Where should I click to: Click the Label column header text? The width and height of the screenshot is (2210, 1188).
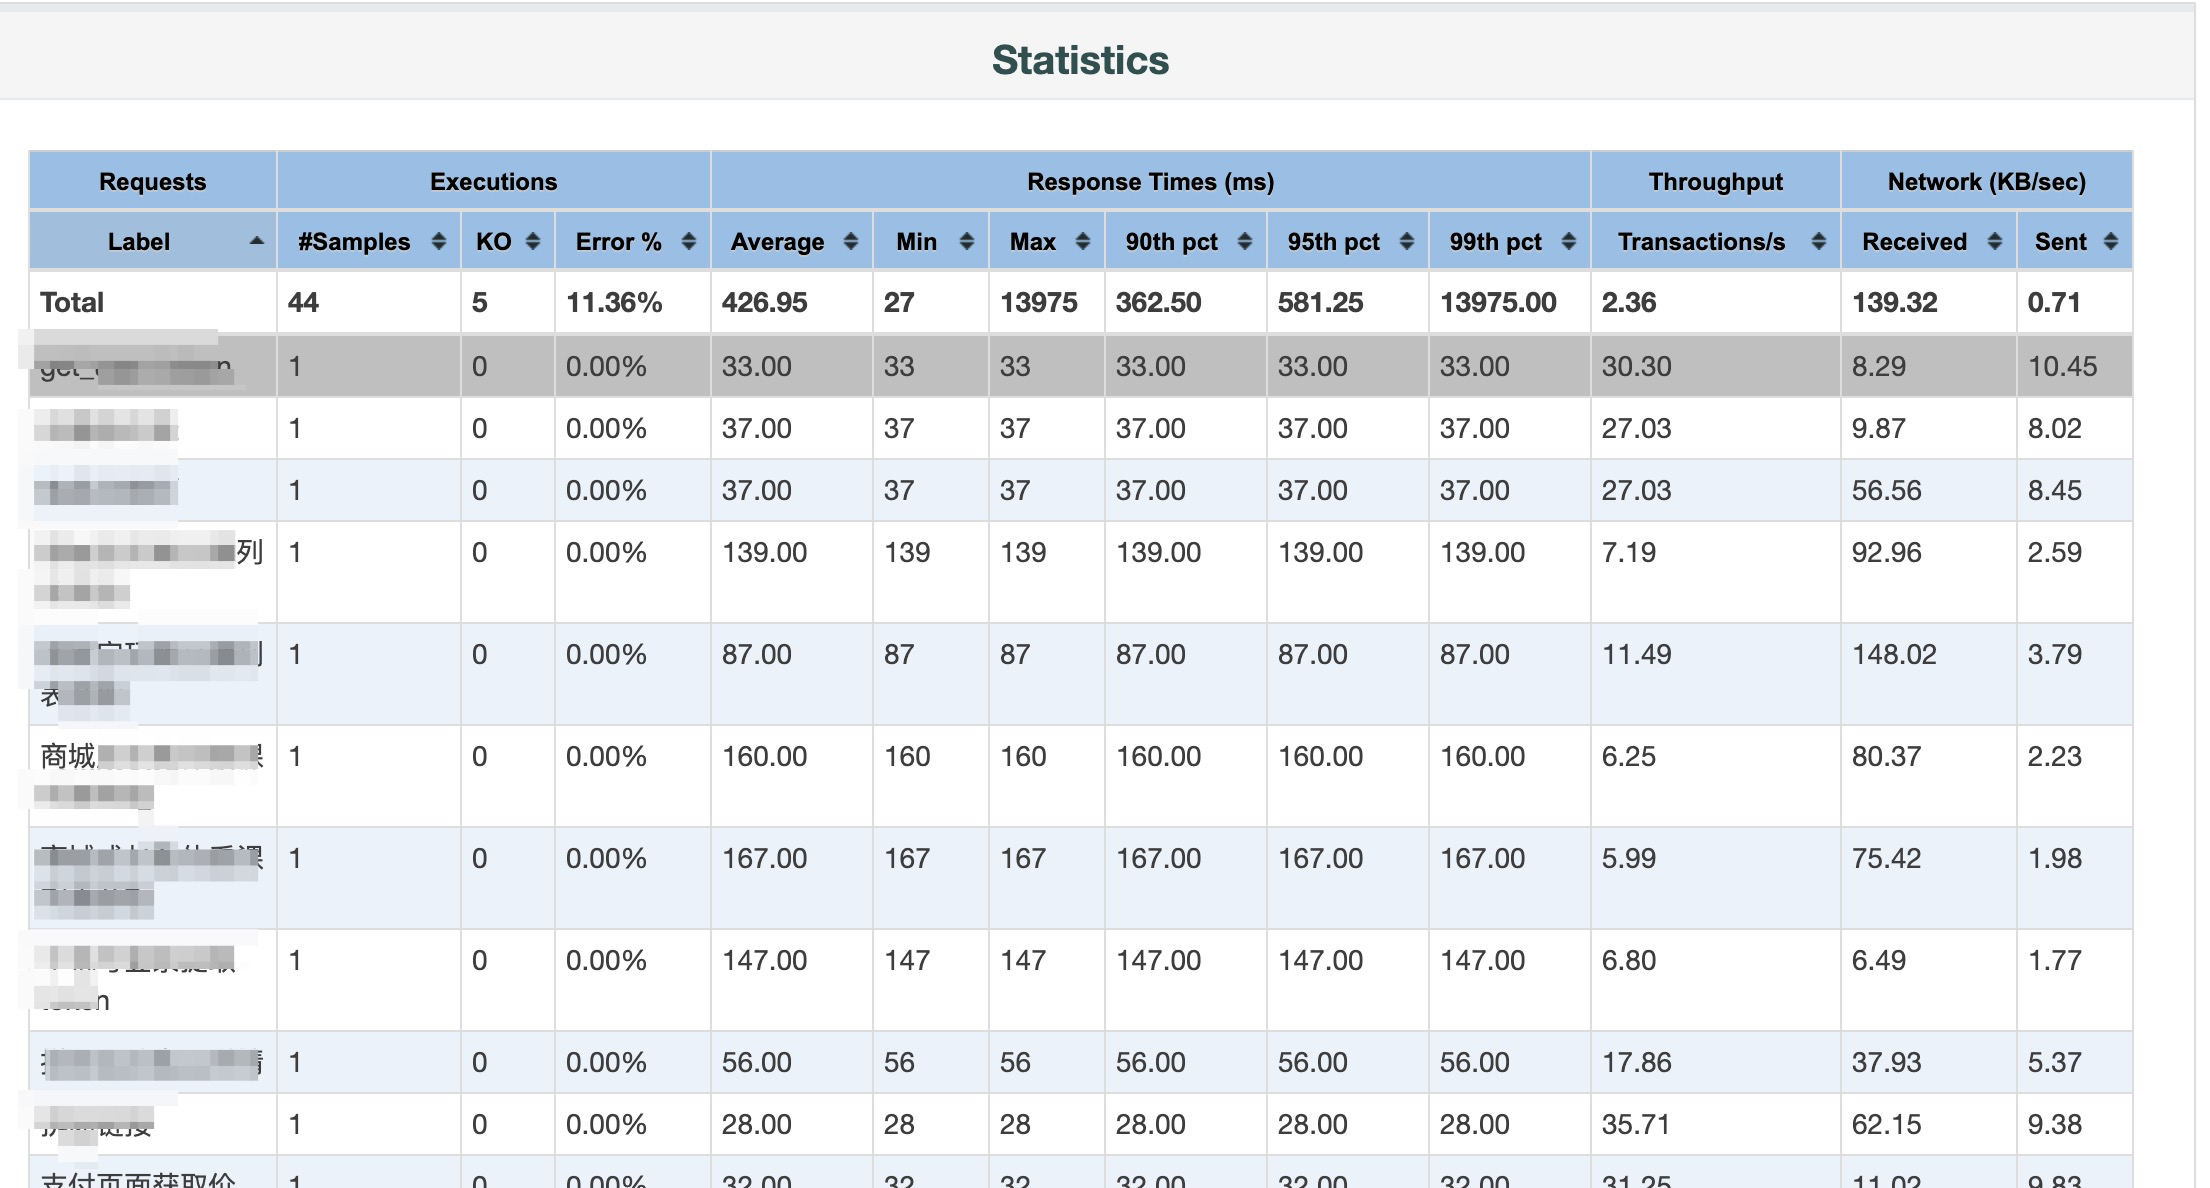(139, 242)
